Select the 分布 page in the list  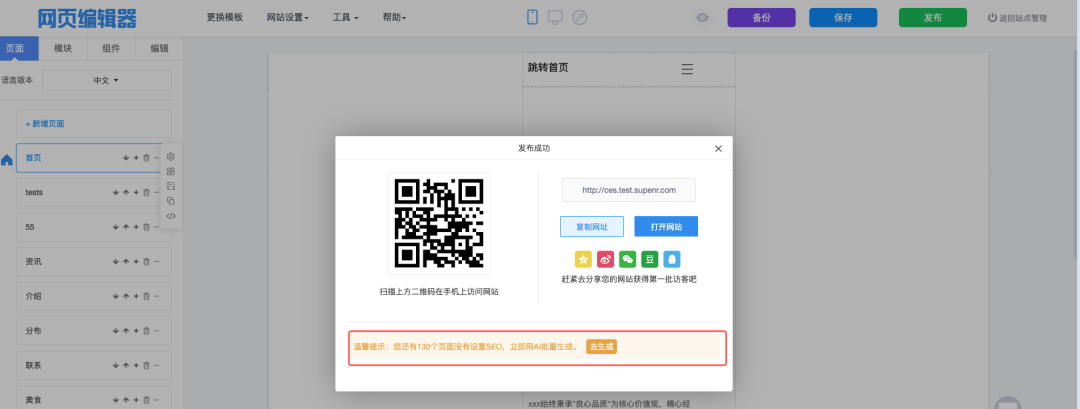pyautogui.click(x=94, y=331)
